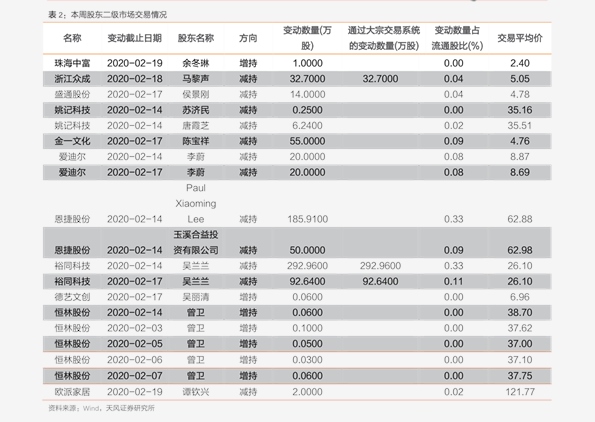
Task: Click the source note 资料来源 Wind 天风证券研究所
Action: click(x=101, y=408)
